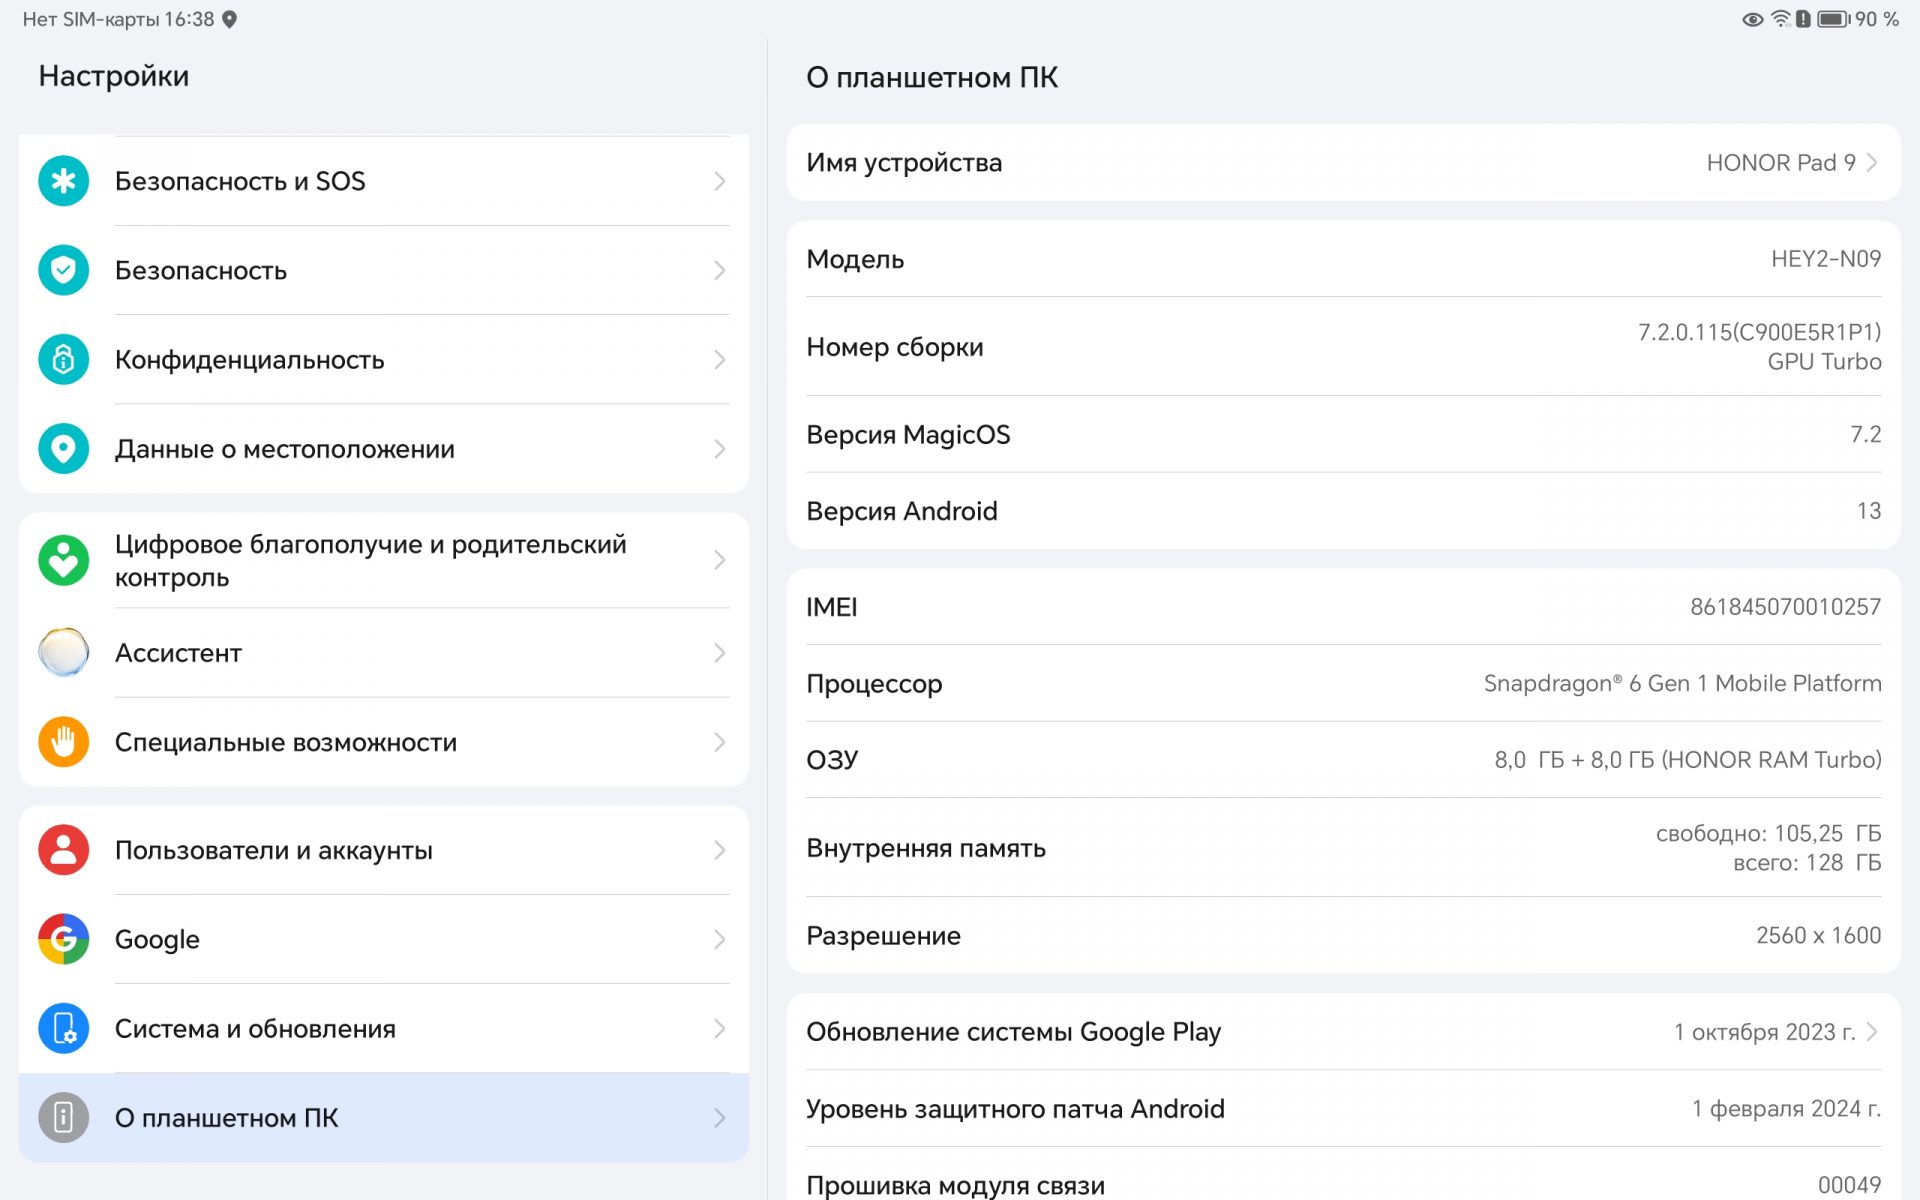Tap the ОЗУ HONOR RAM Turbo row

1342,760
